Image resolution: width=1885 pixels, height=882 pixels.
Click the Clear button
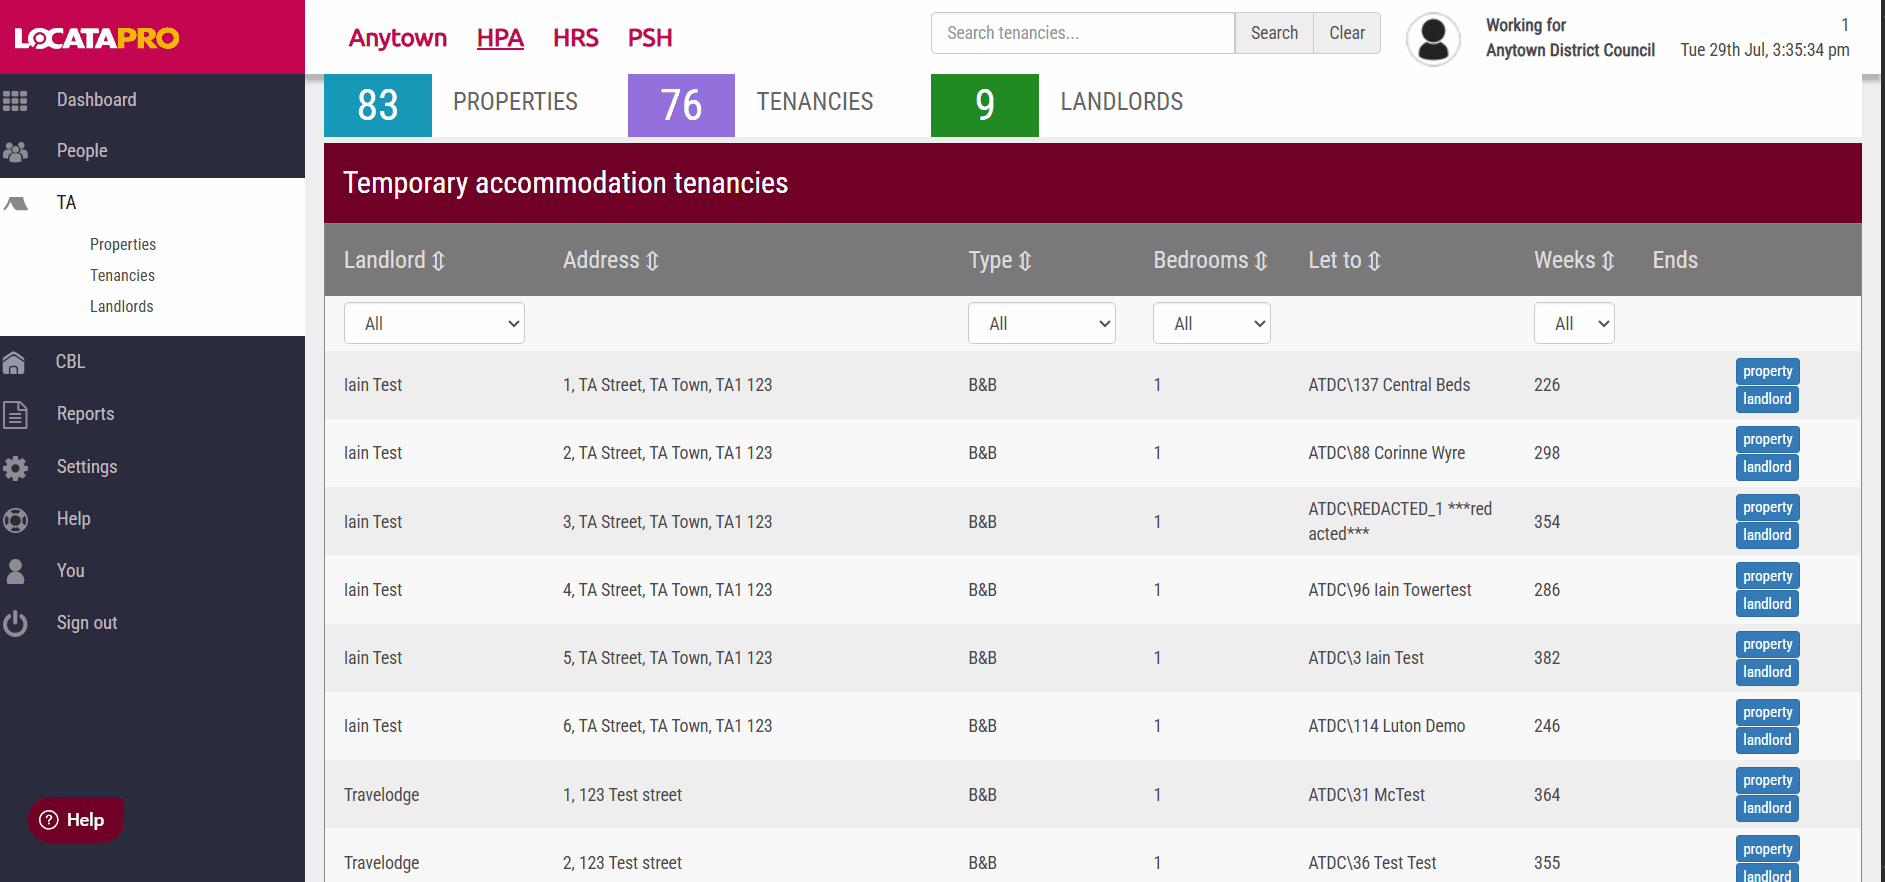tap(1347, 33)
